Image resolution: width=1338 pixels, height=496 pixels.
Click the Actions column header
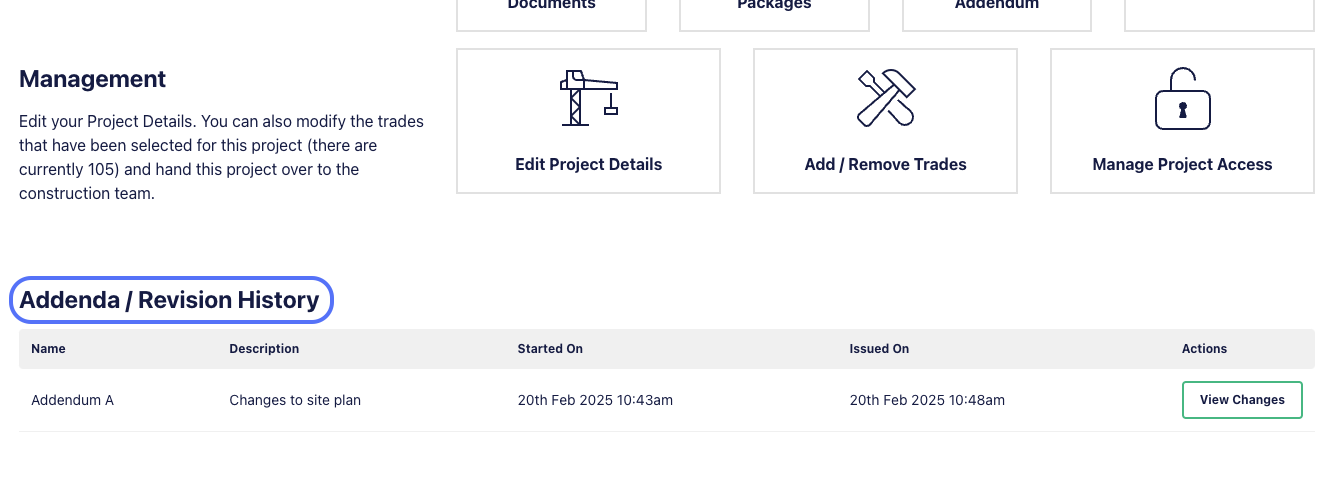click(x=1204, y=349)
